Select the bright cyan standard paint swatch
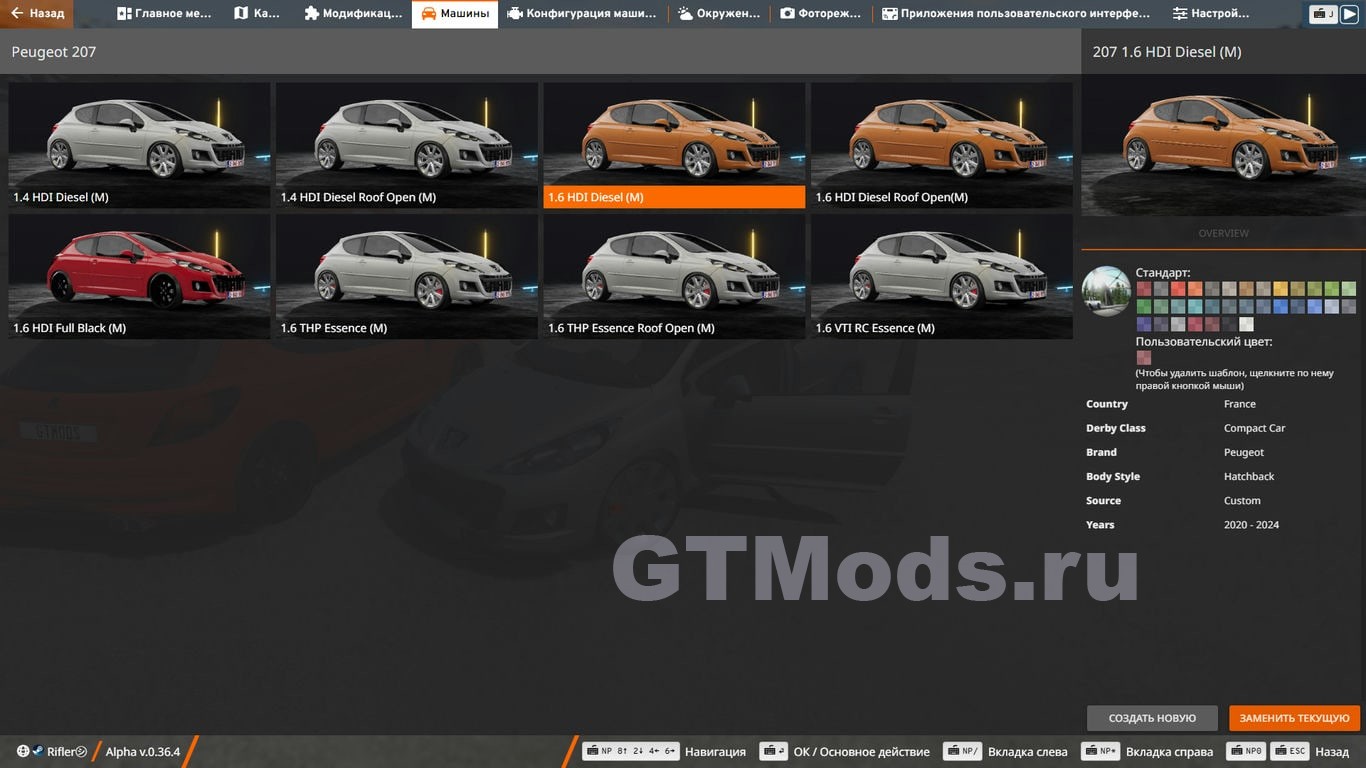The image size is (1366, 768). click(1195, 306)
